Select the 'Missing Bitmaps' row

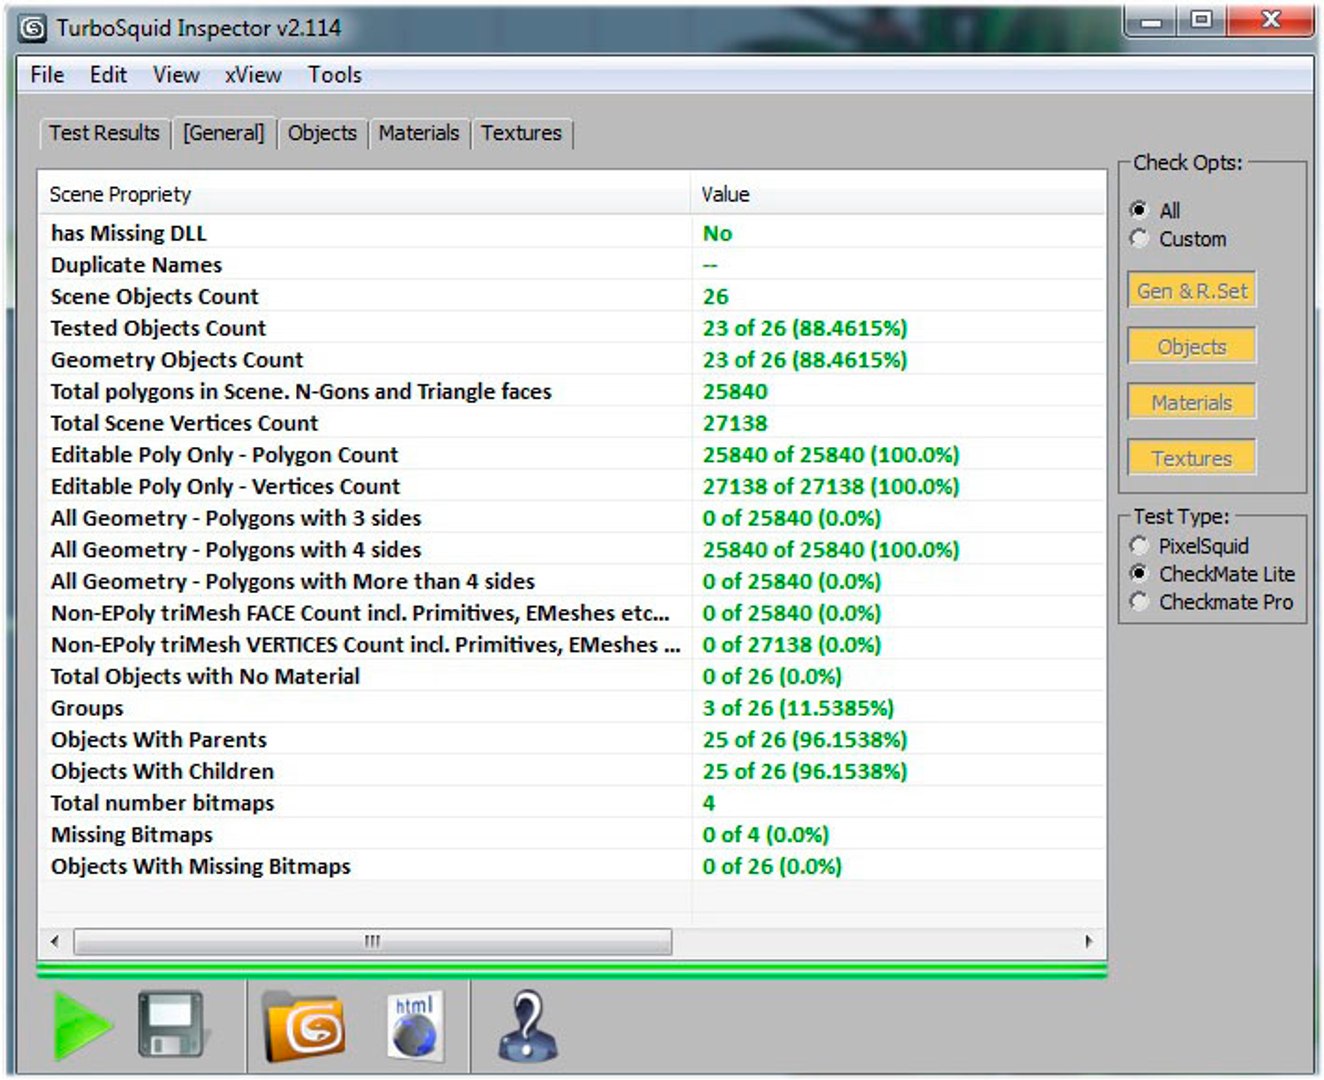tap(572, 835)
